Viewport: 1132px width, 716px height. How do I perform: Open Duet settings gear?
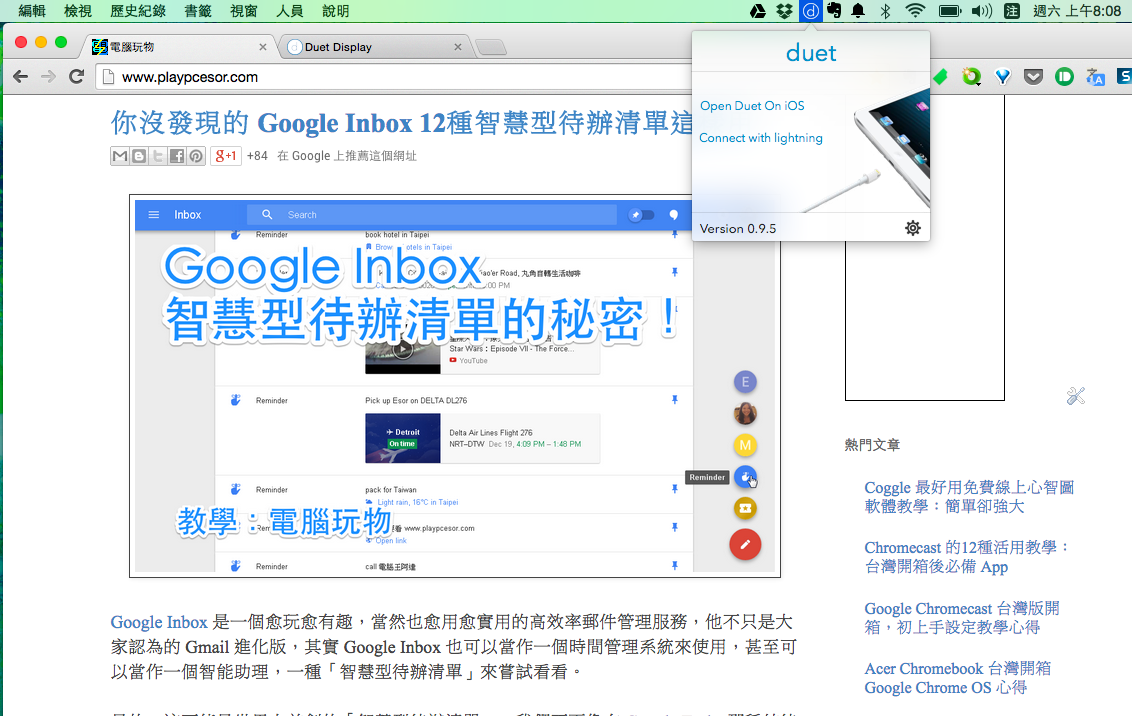[913, 228]
